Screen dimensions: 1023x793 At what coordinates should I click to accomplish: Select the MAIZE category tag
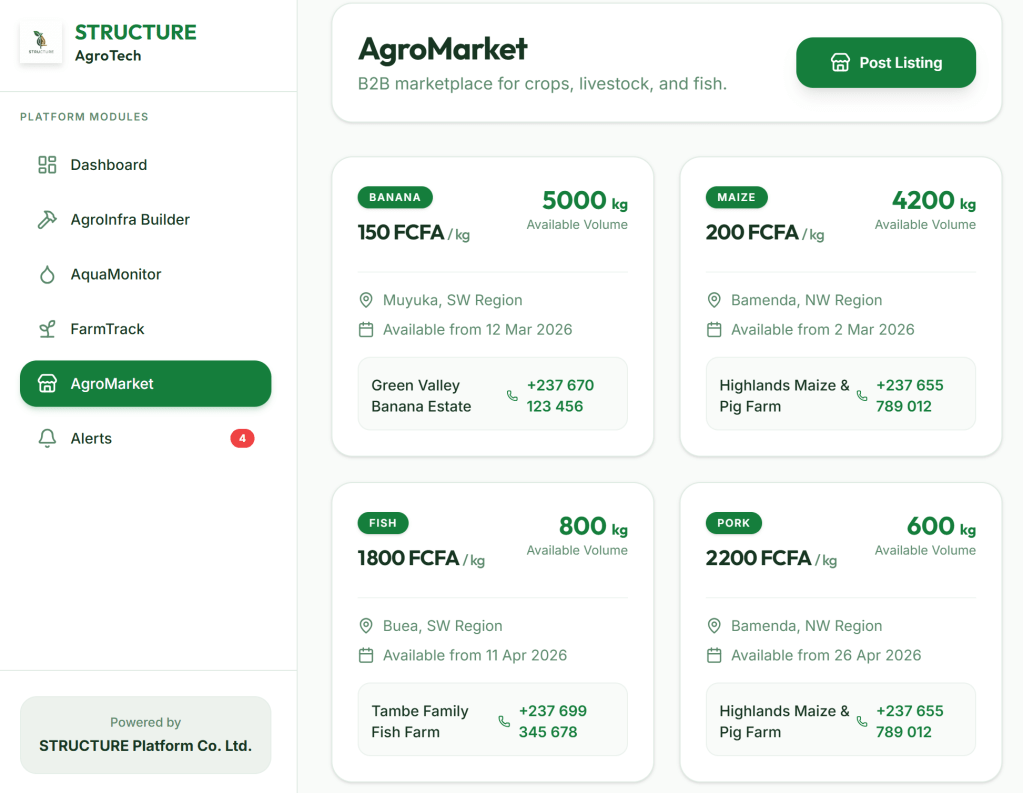click(x=736, y=197)
